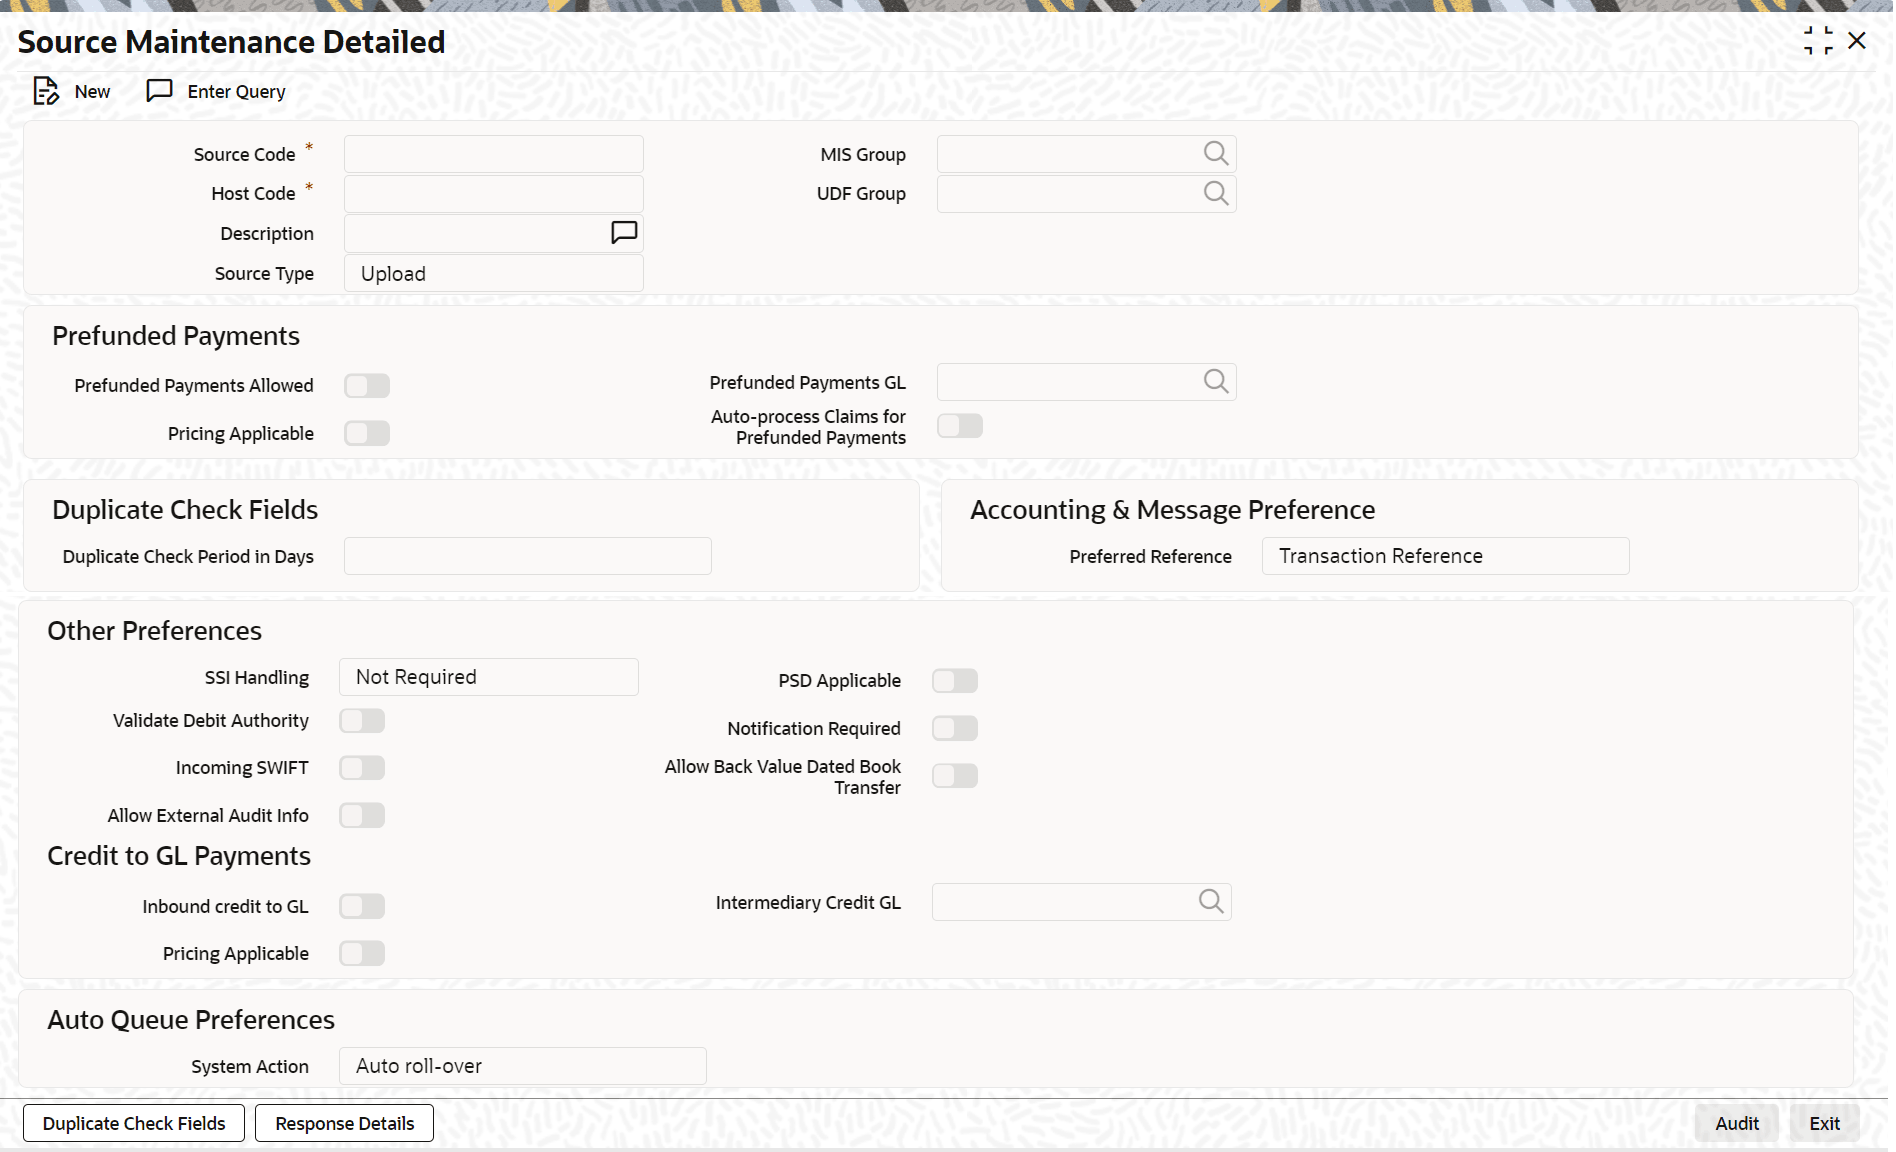Click the Enter Query speech bubble icon
This screenshot has height=1152, width=1896.
point(159,91)
